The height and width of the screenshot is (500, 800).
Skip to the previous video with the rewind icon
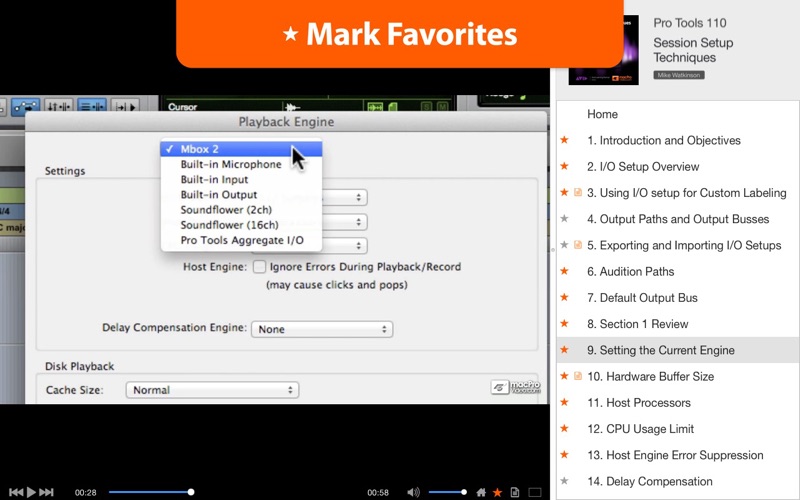pos(16,492)
